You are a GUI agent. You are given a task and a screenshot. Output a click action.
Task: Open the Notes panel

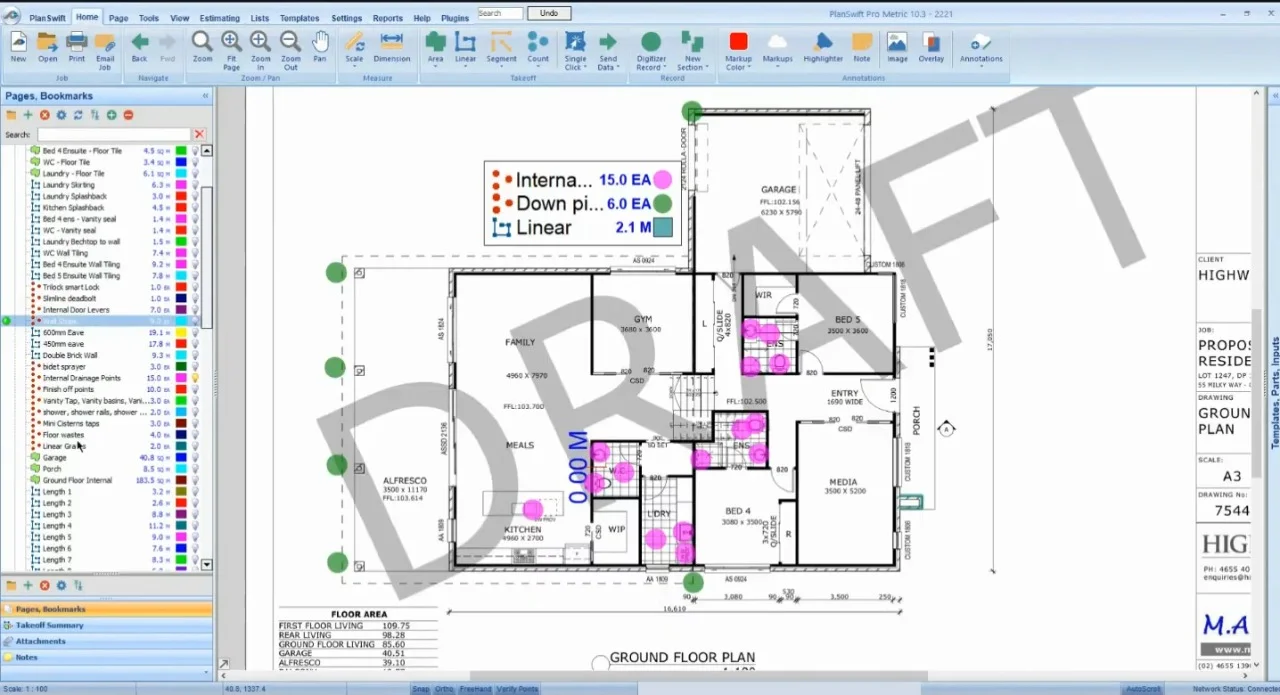107,657
